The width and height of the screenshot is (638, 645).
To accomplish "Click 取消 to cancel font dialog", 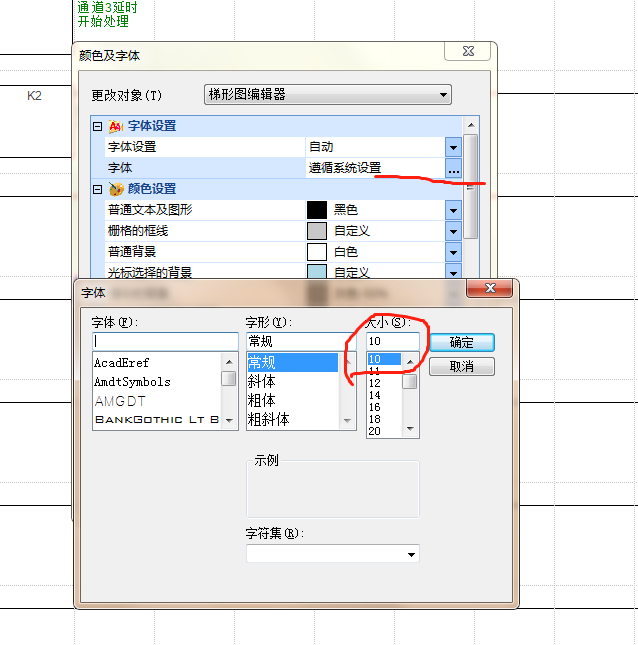I will (x=462, y=367).
